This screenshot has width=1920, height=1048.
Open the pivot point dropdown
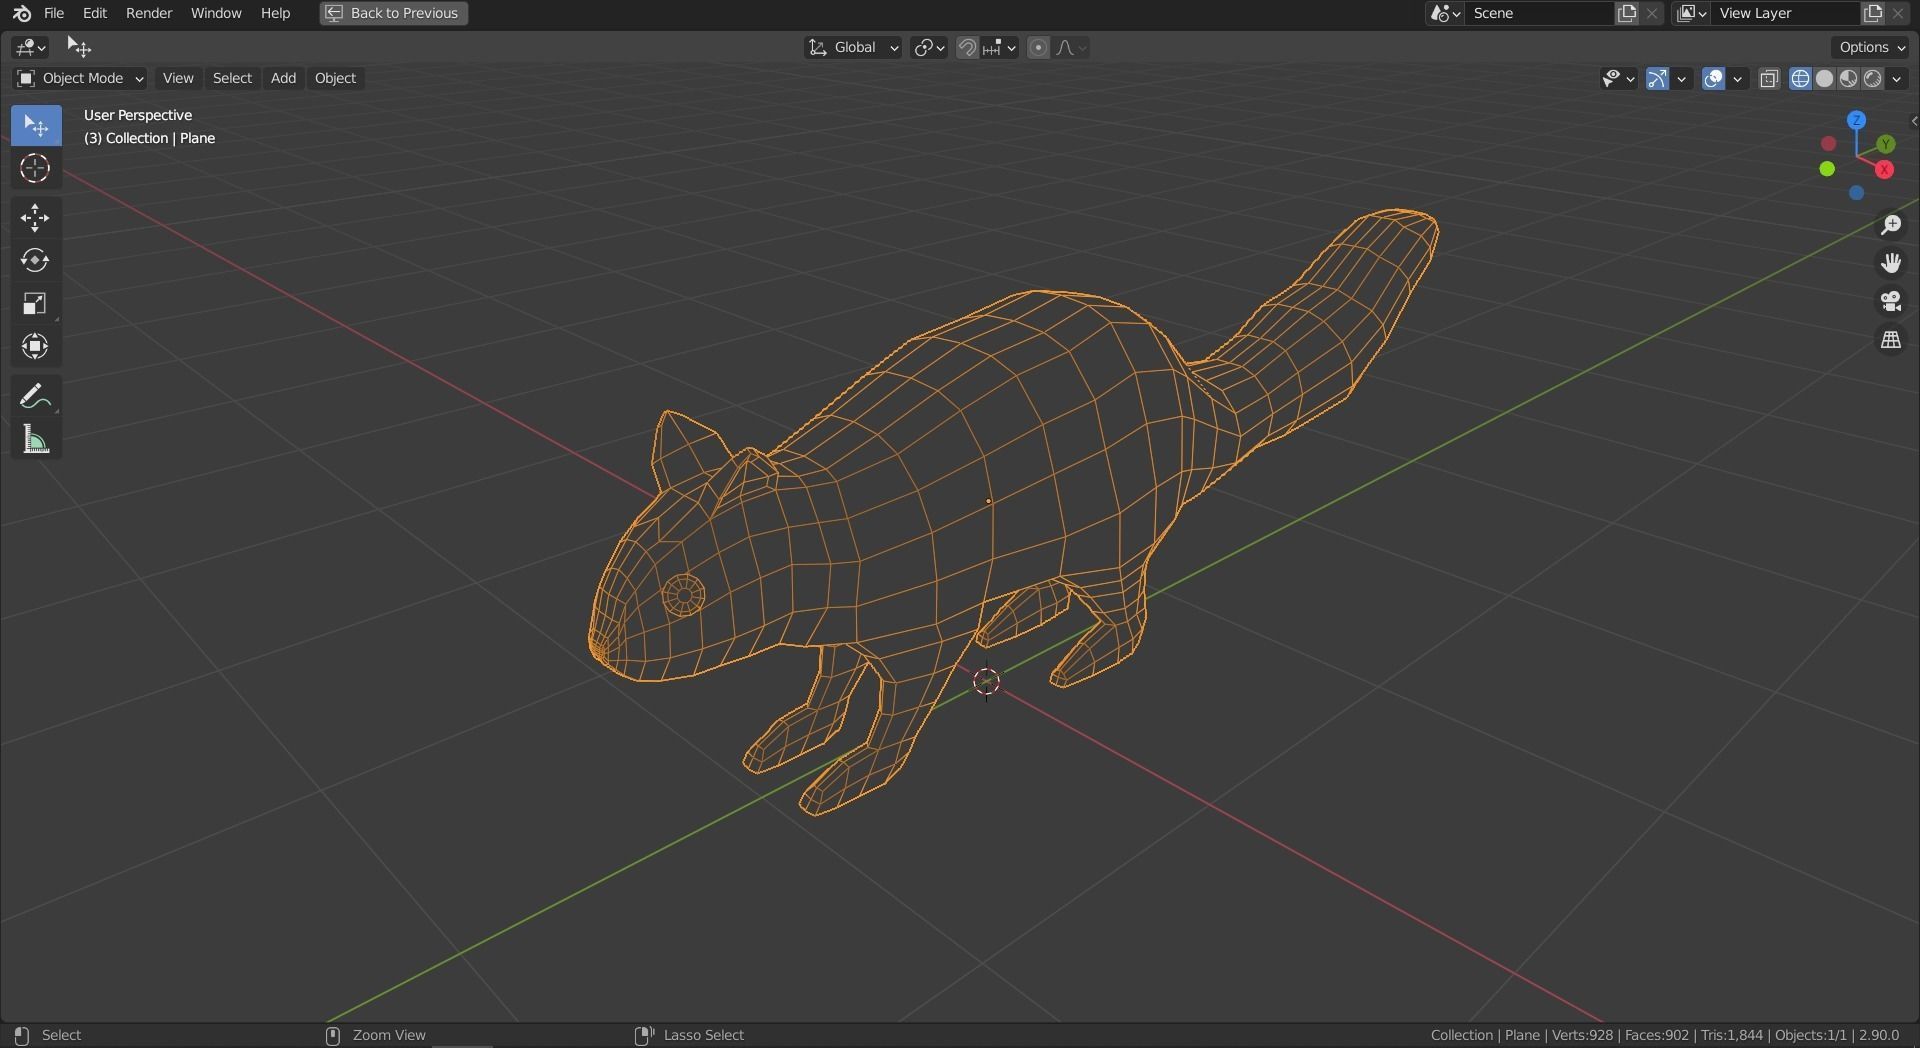(x=929, y=47)
